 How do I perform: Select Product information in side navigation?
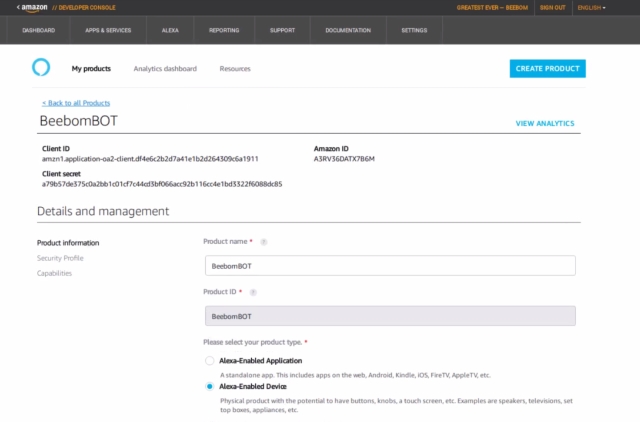pyautogui.click(x=68, y=243)
